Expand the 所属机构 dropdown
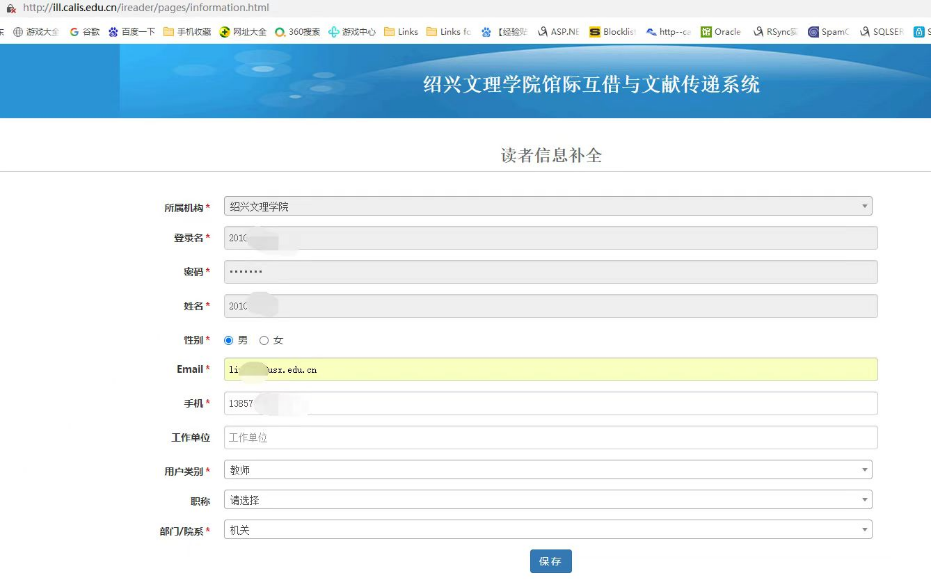The height and width of the screenshot is (587, 931). [x=548, y=207]
